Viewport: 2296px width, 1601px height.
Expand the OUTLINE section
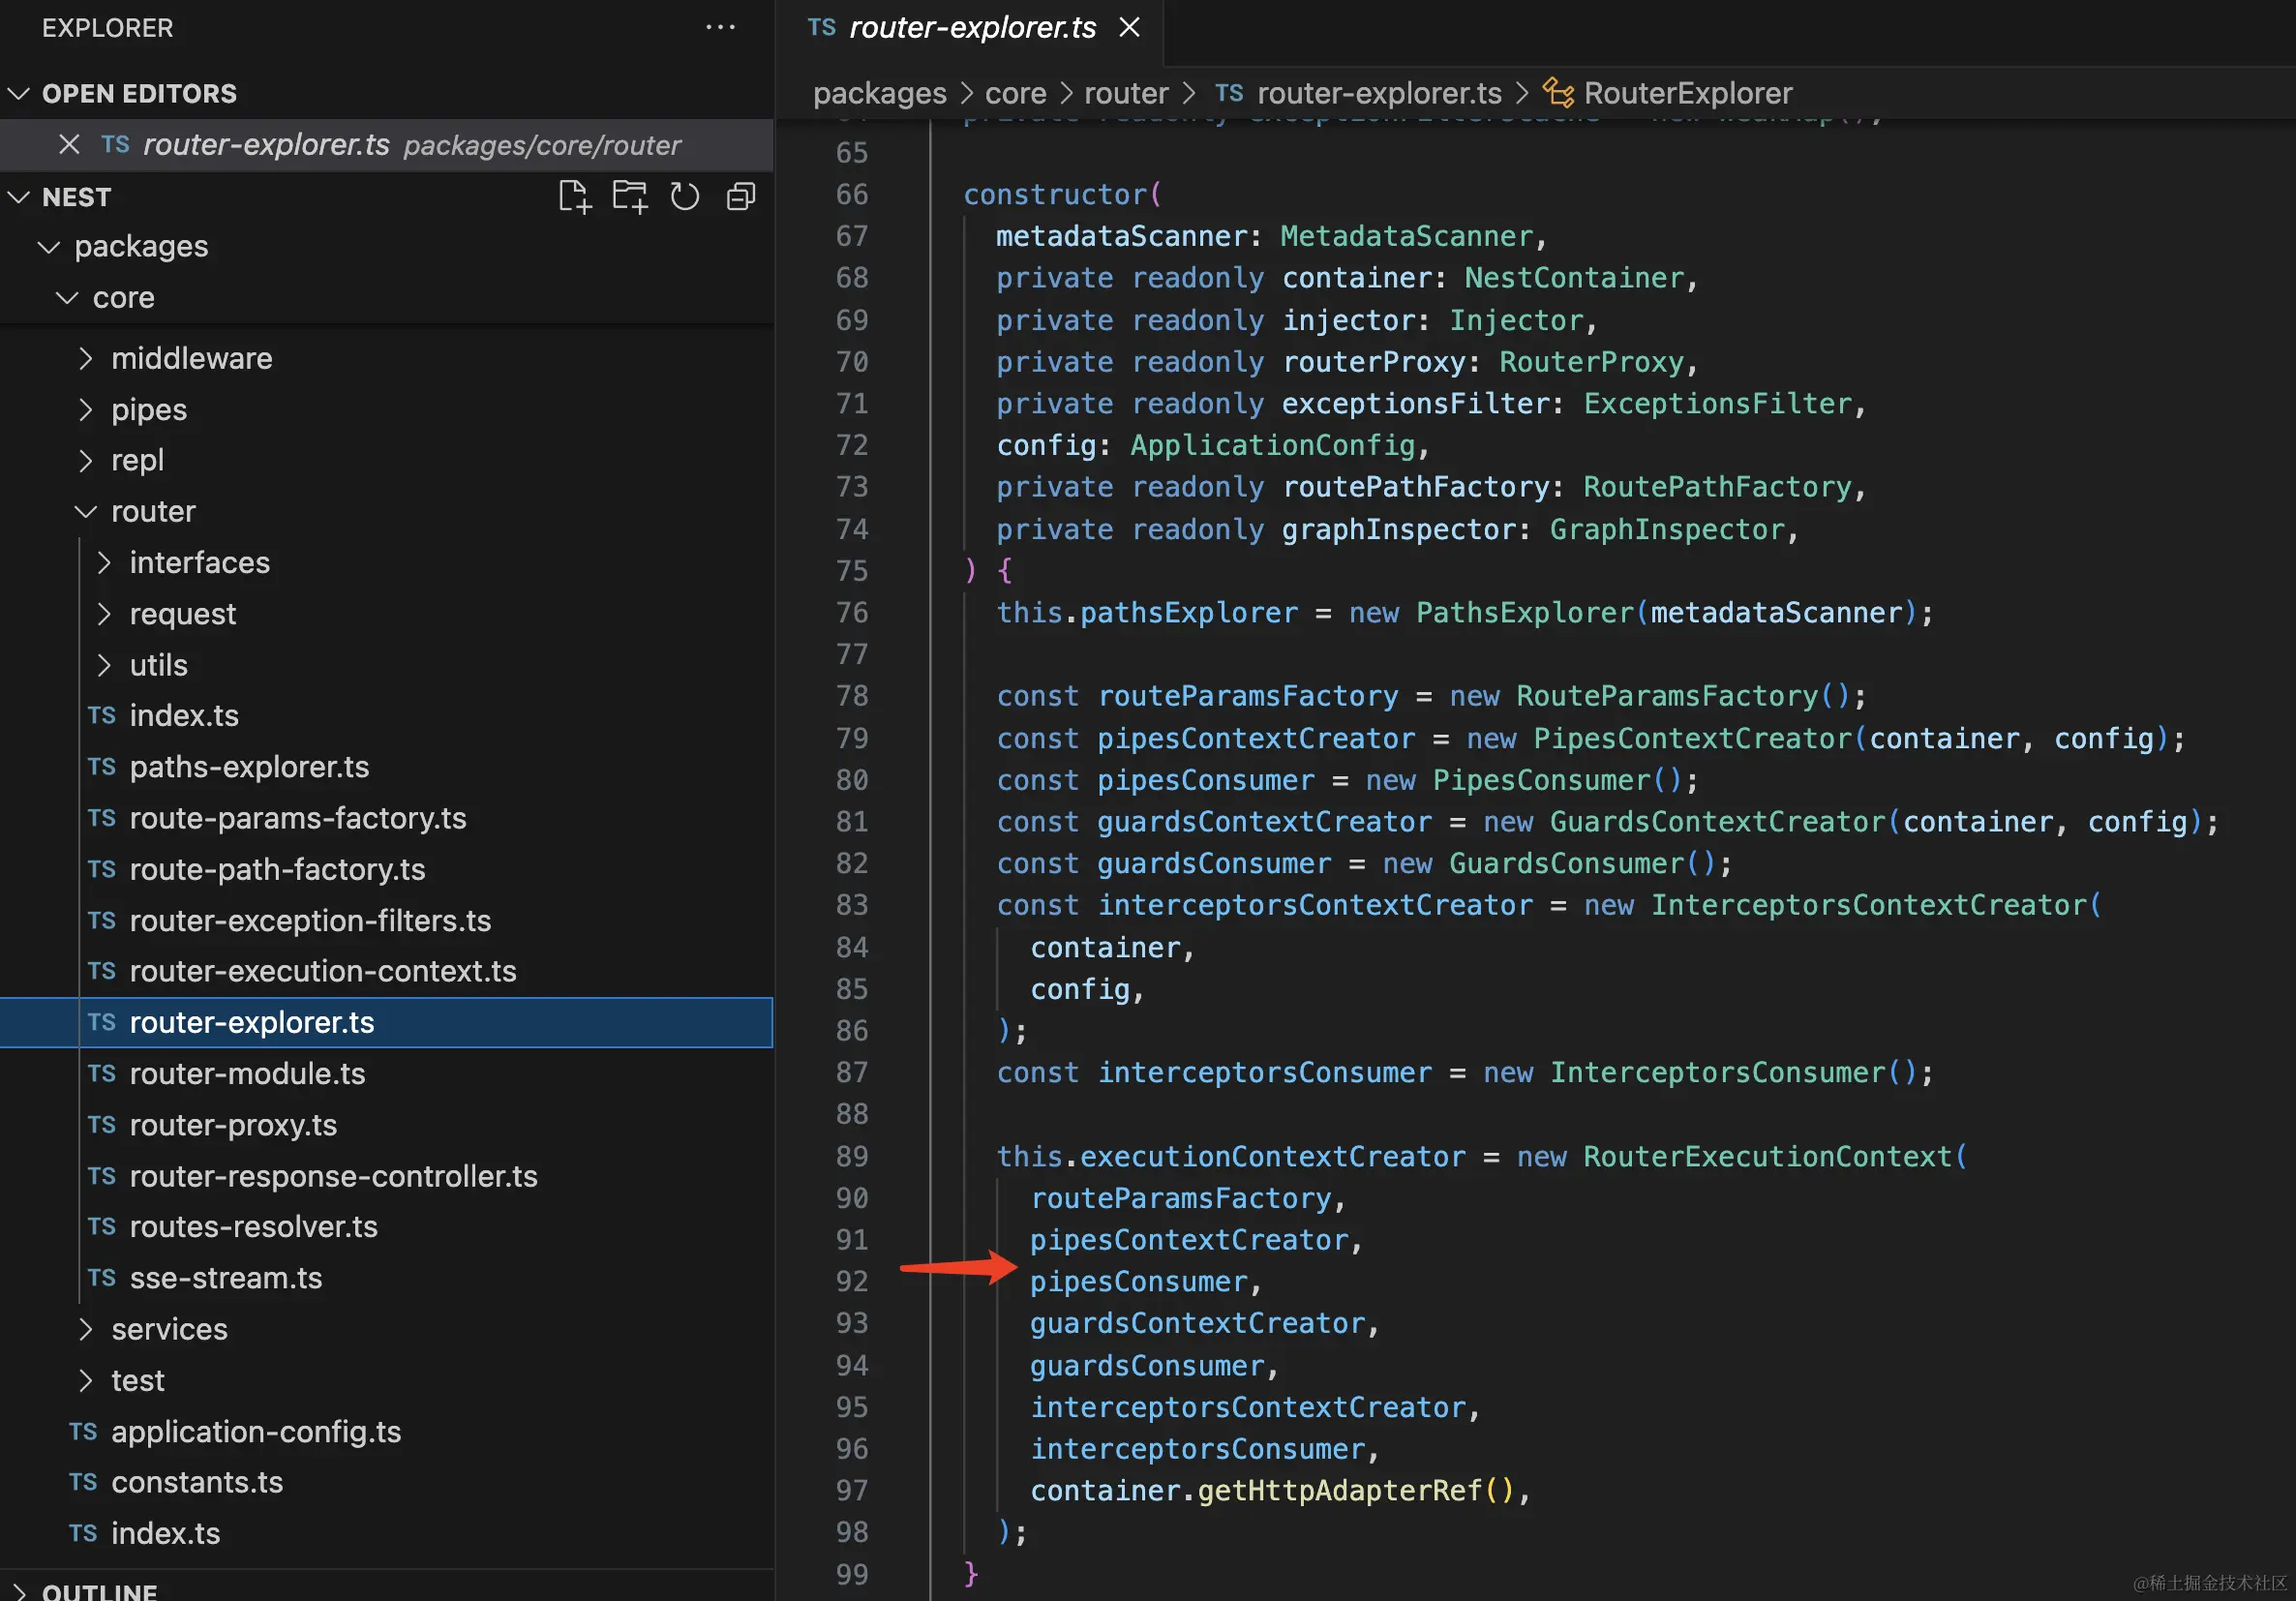click(x=18, y=1590)
